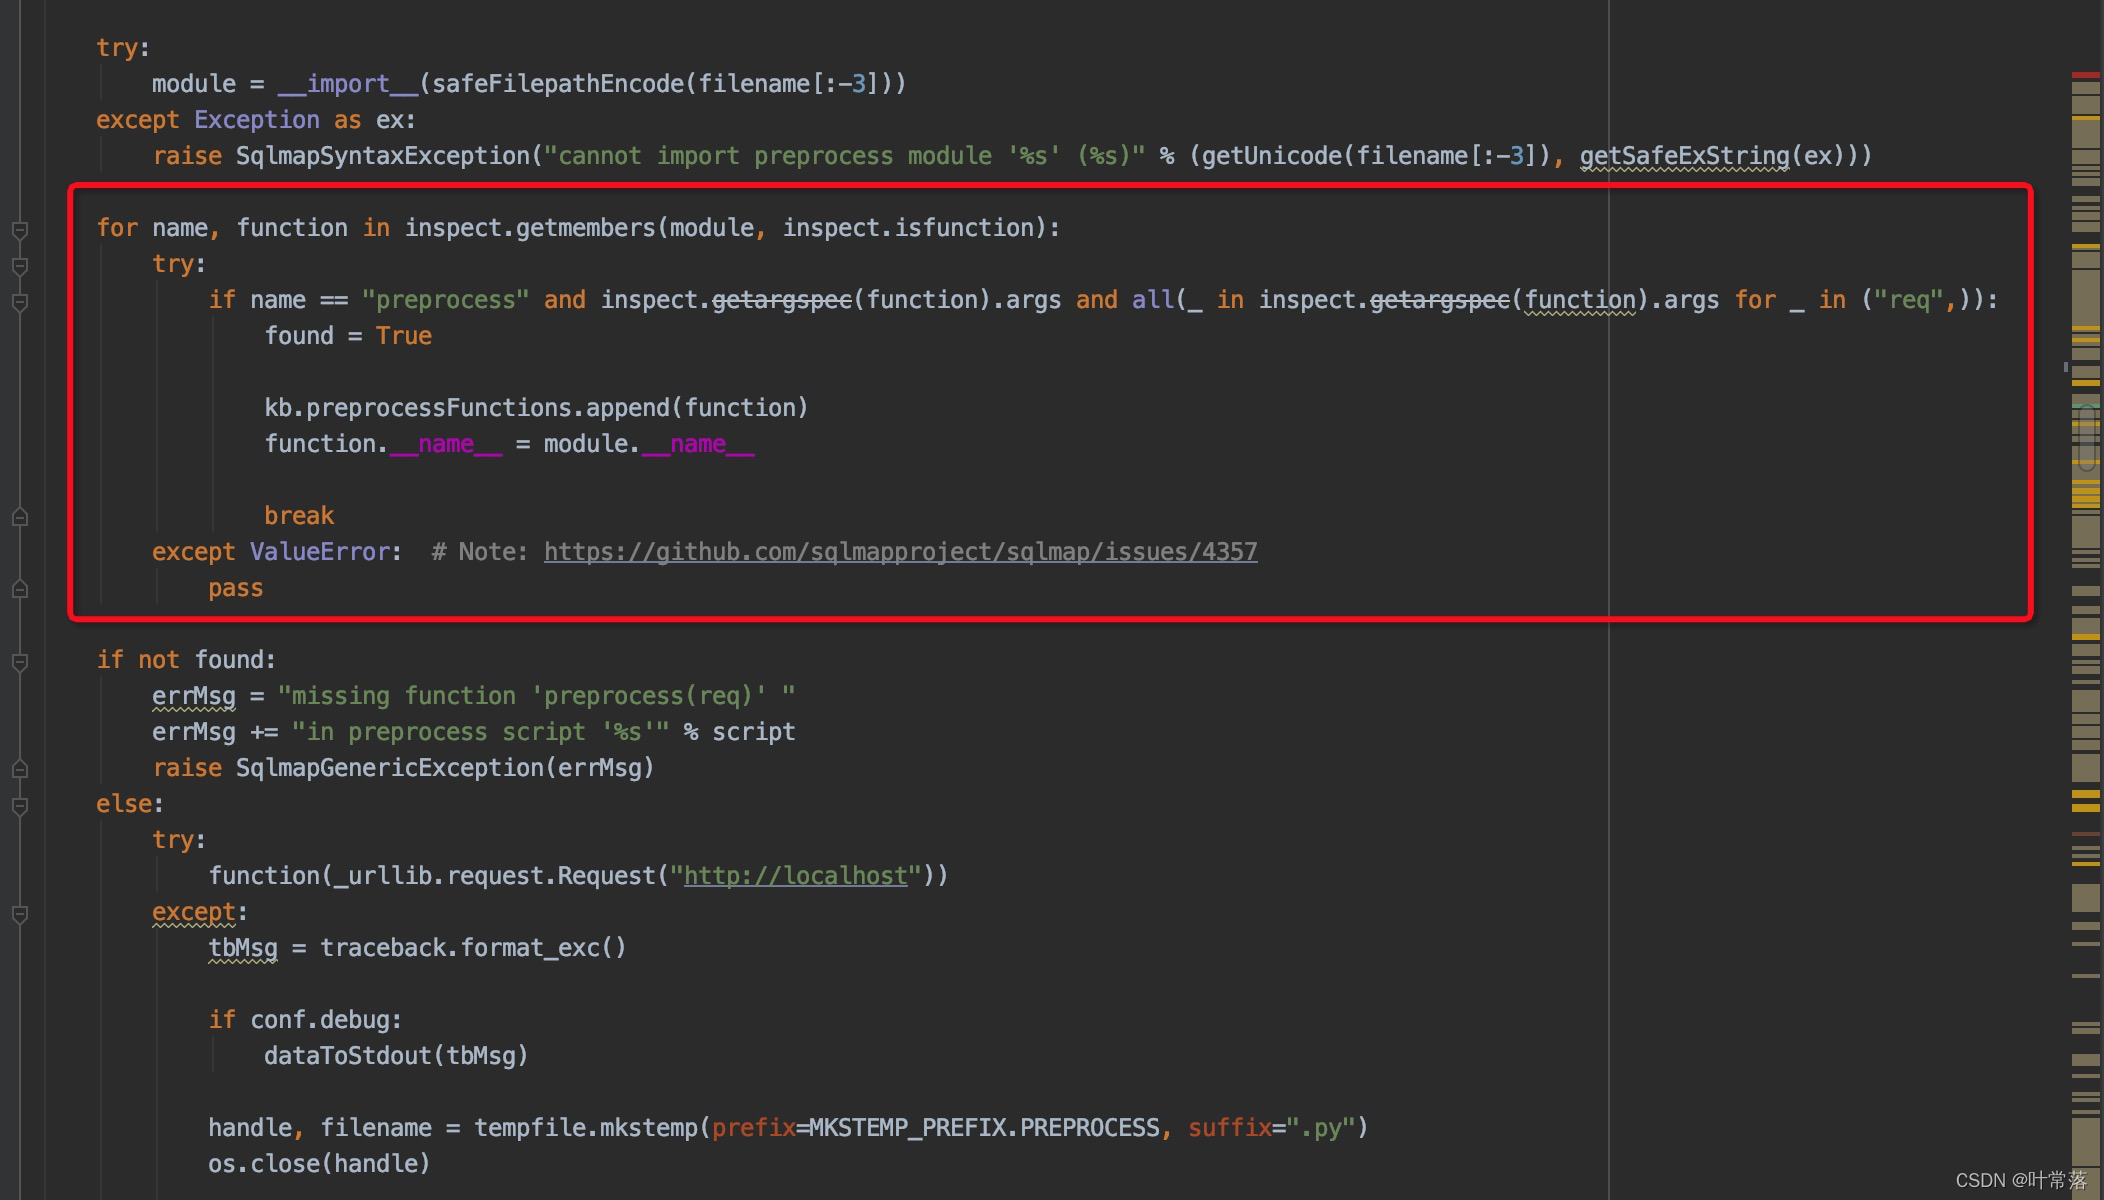Click underlined 'tbMsg' variable assignment
Screen dimensions: 2104x1200
243,948
